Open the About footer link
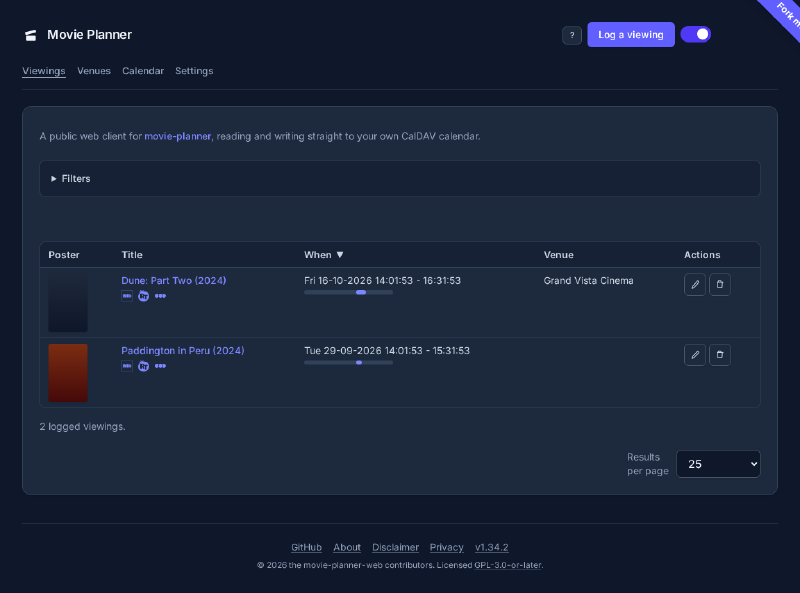 coord(347,547)
